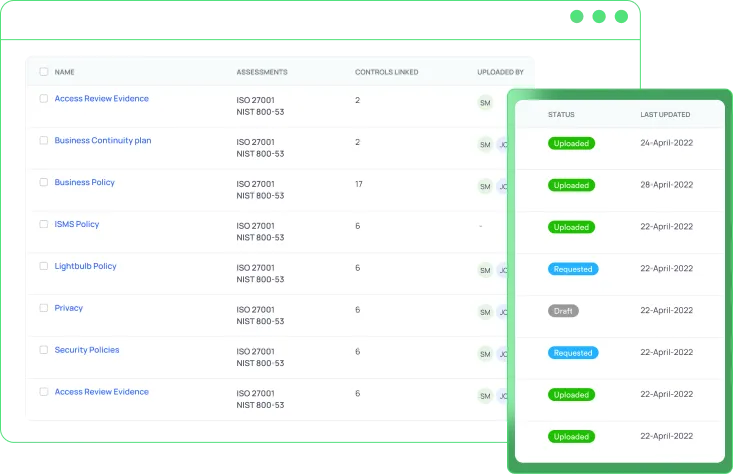Click the SM avatar in Business Policy row
The width and height of the screenshot is (733, 474).
[x=485, y=186]
